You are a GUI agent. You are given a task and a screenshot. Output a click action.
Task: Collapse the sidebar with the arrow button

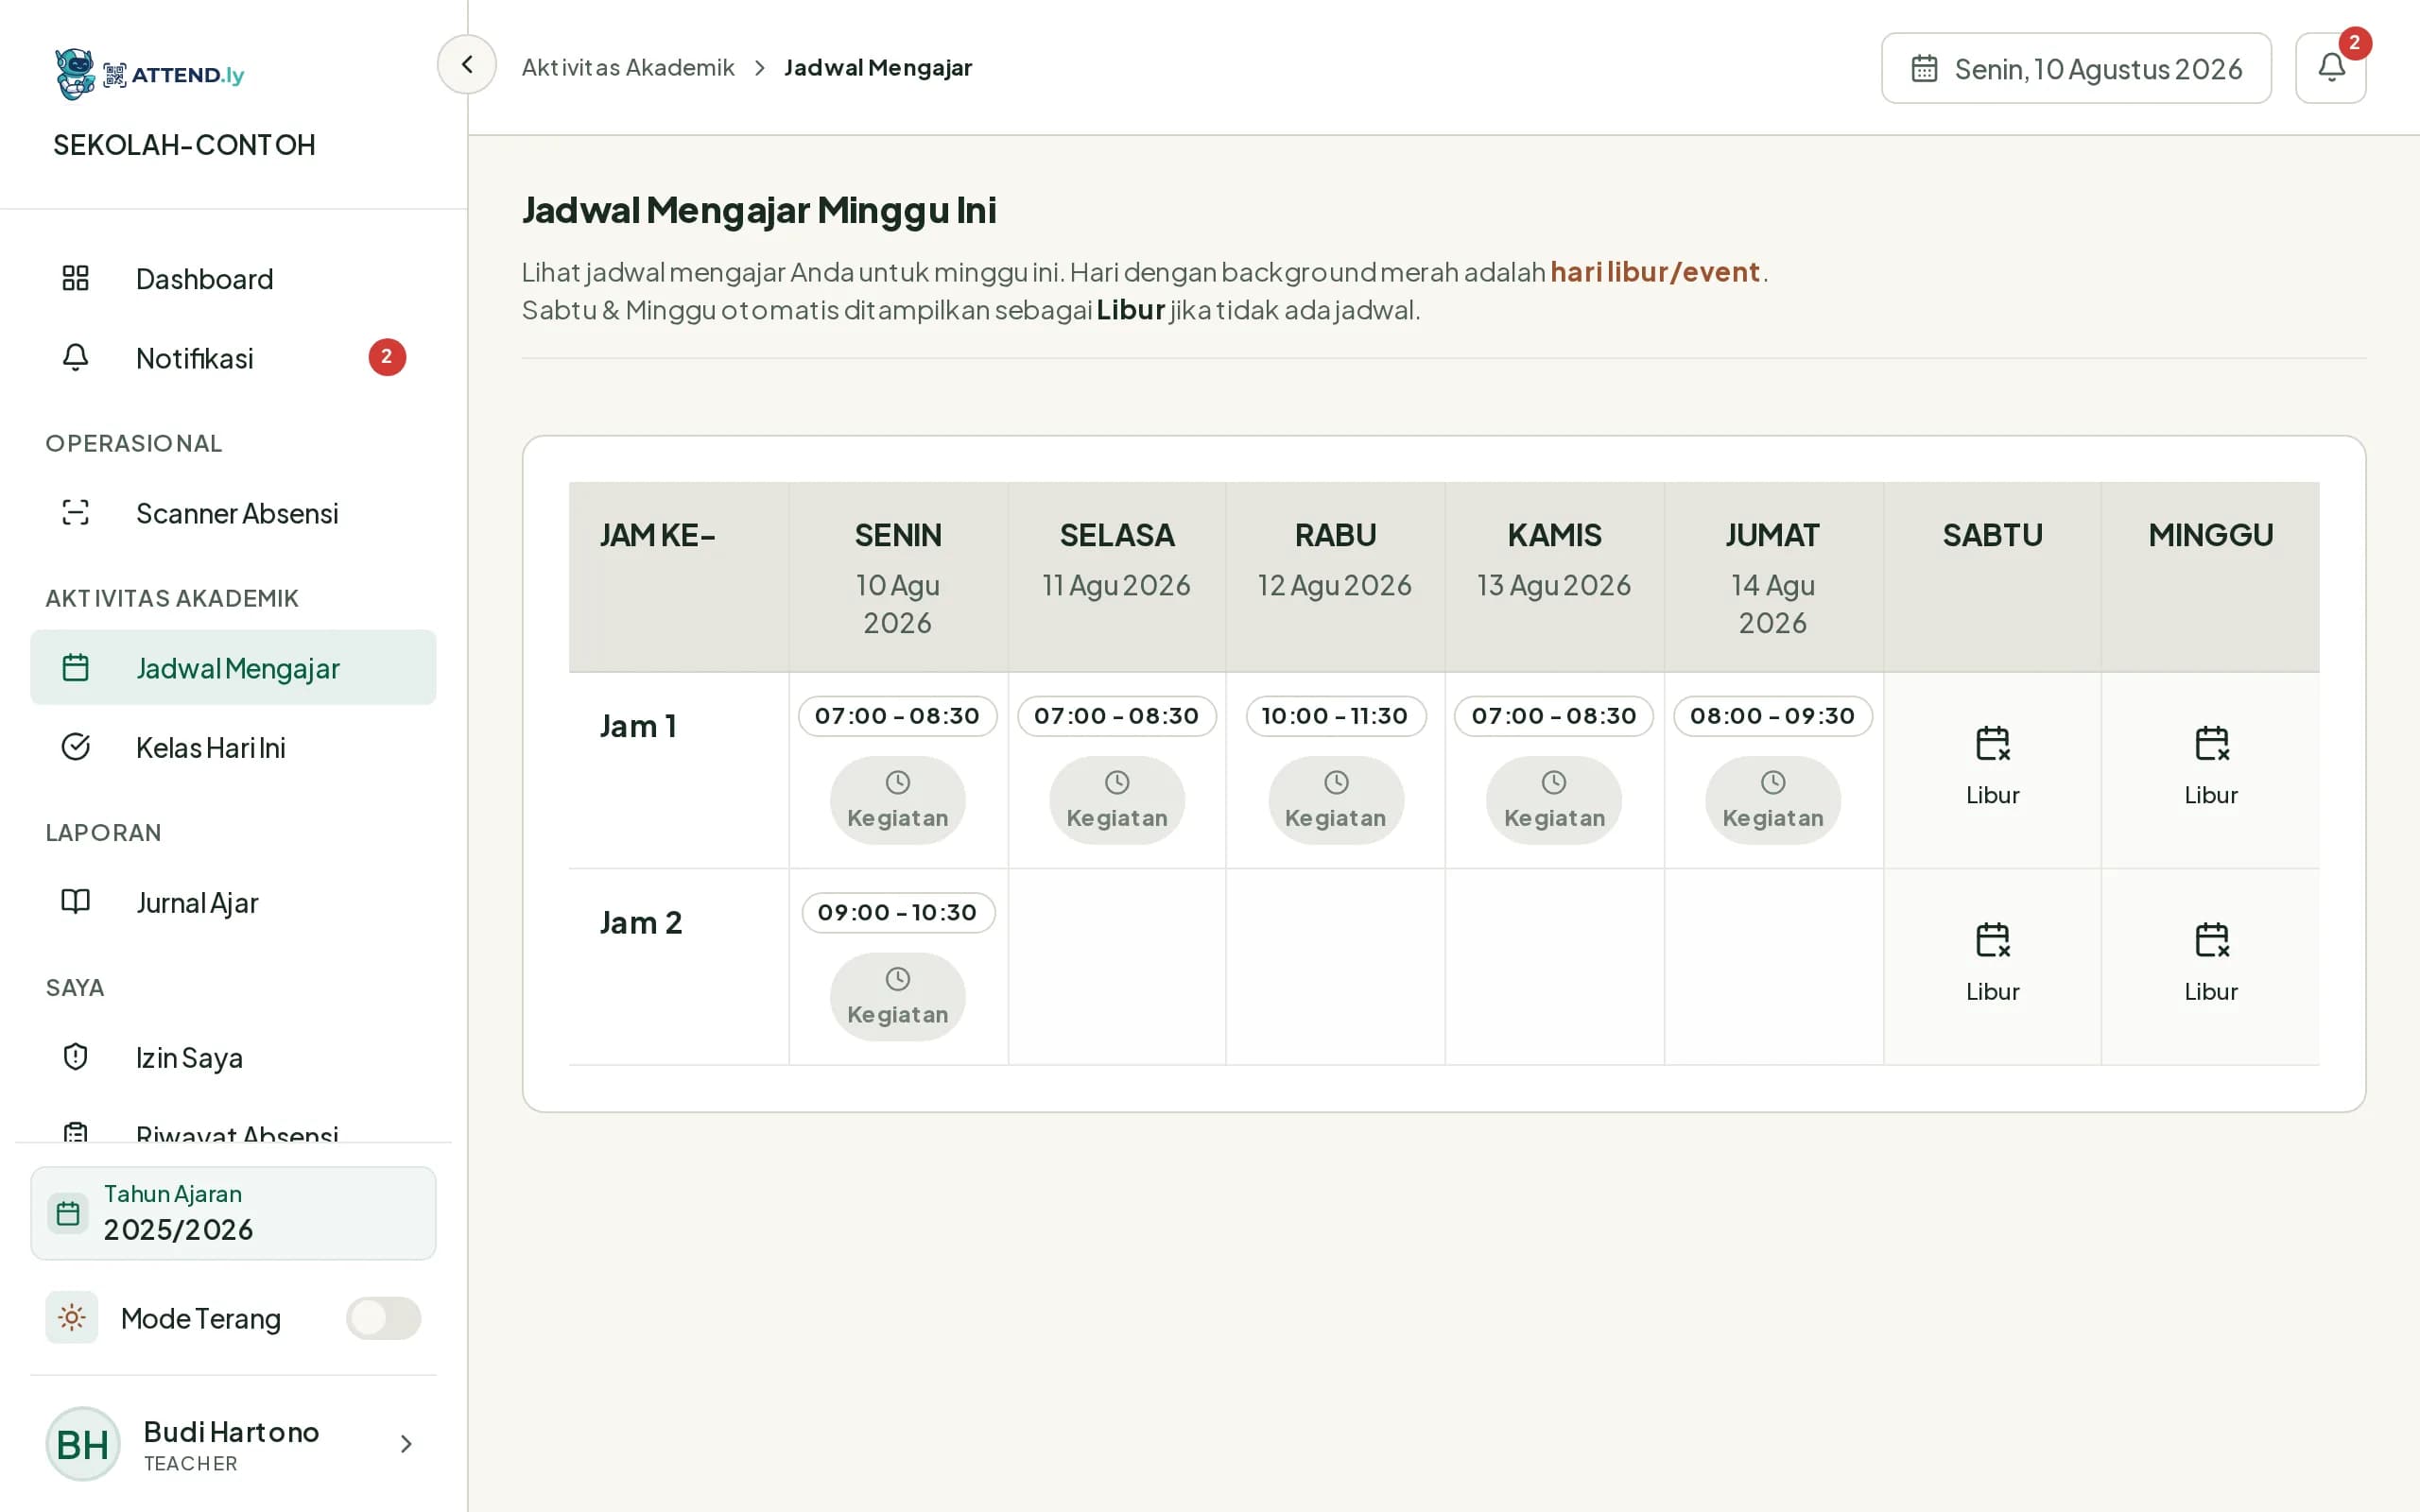[x=467, y=65]
